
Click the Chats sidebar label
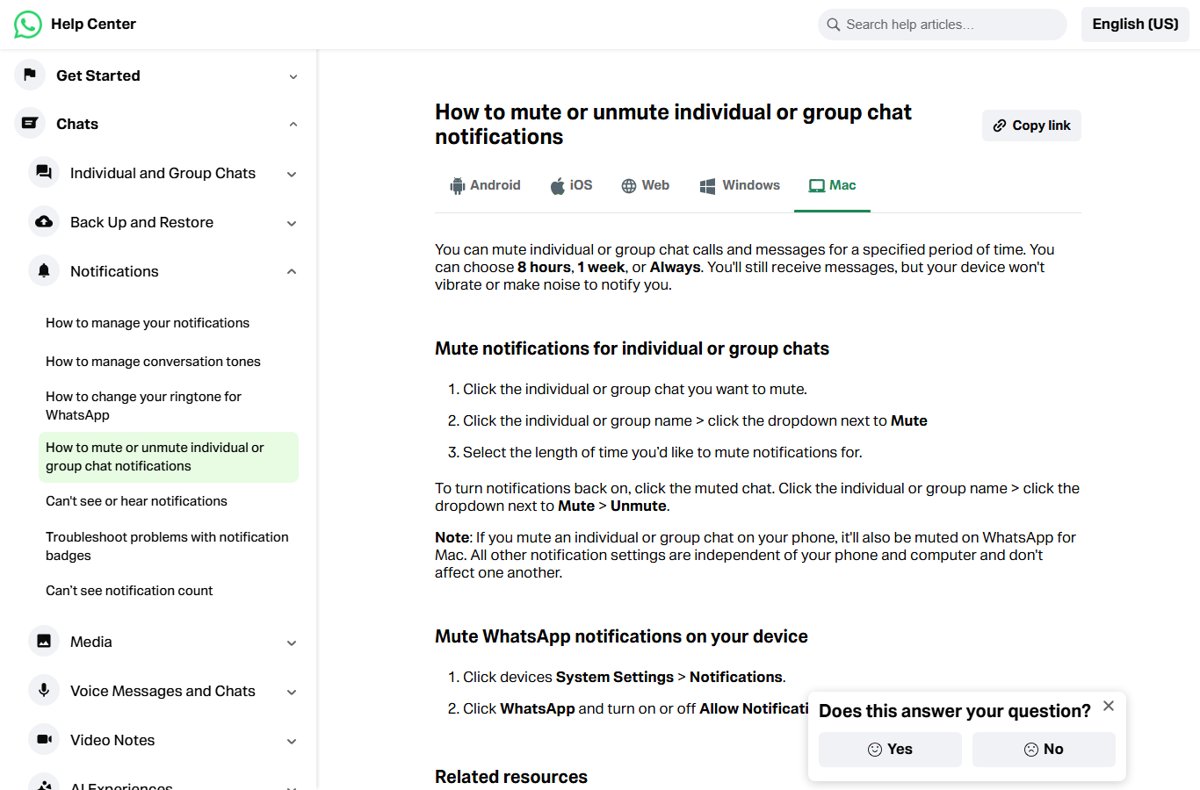click(77, 124)
